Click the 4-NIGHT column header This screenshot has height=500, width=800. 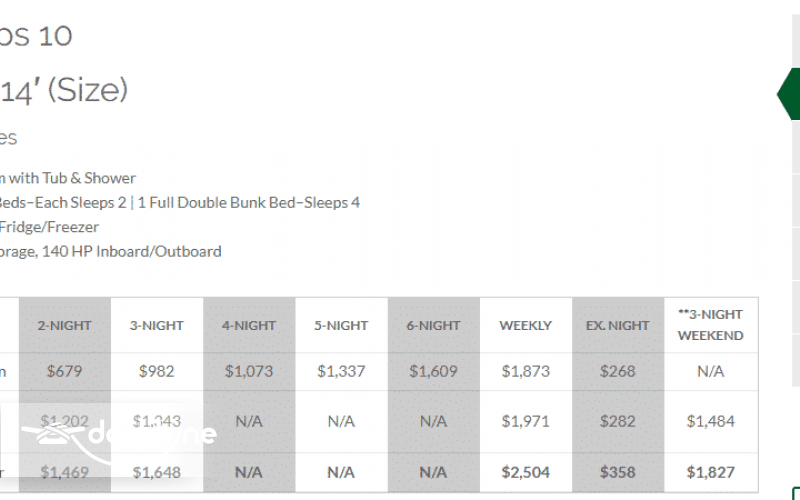249,326
